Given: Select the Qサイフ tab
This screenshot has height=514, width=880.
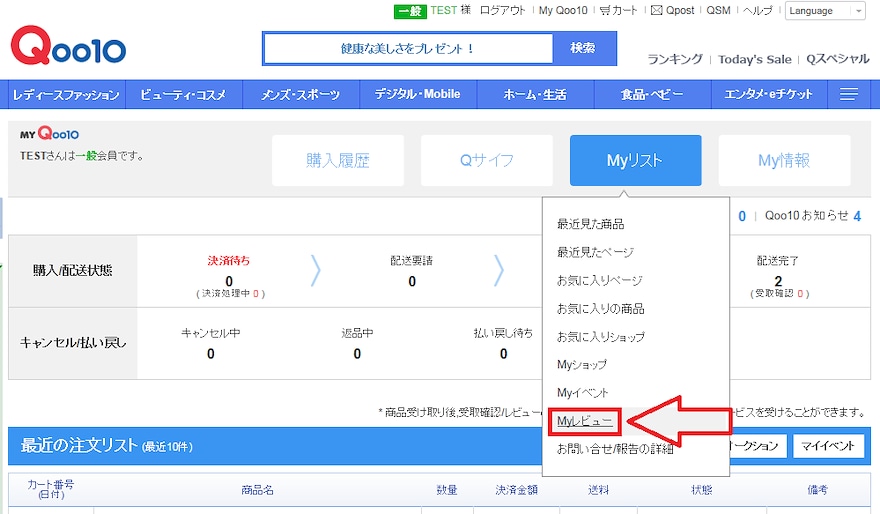Looking at the screenshot, I should 487,160.
